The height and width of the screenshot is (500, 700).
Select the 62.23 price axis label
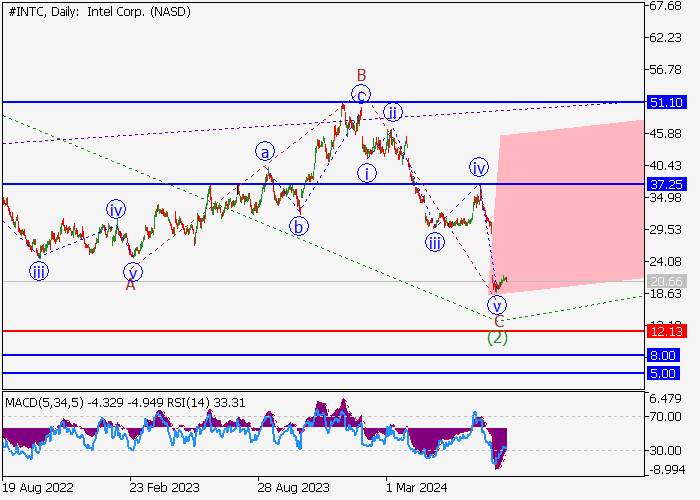coord(666,38)
